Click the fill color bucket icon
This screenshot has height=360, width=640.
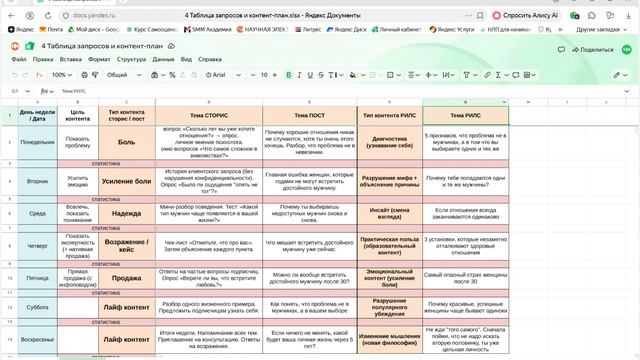pos(353,75)
